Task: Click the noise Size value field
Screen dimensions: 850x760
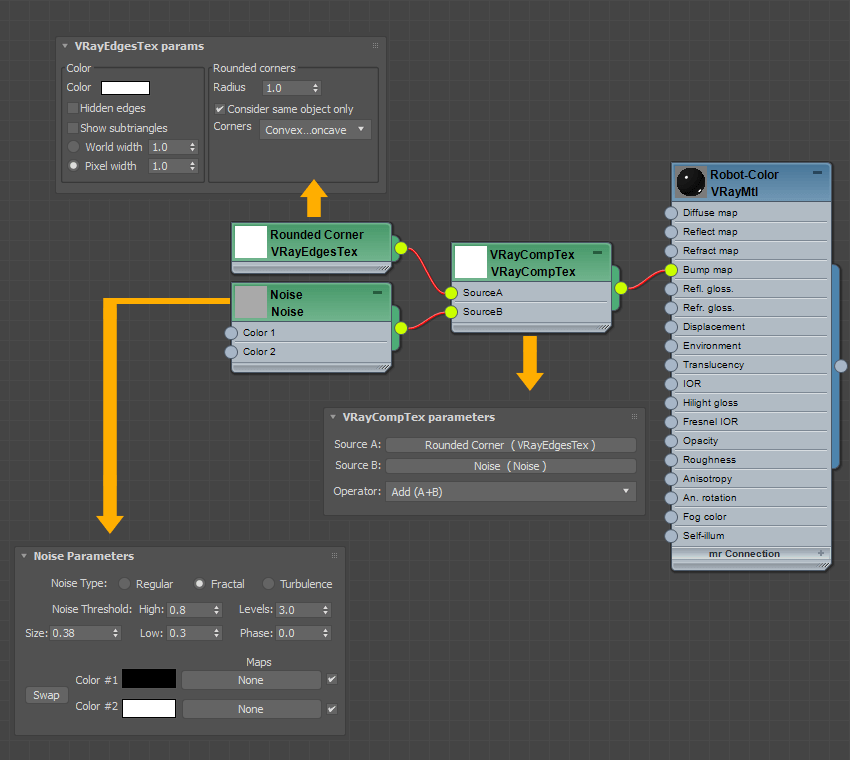Action: pyautogui.click(x=79, y=633)
